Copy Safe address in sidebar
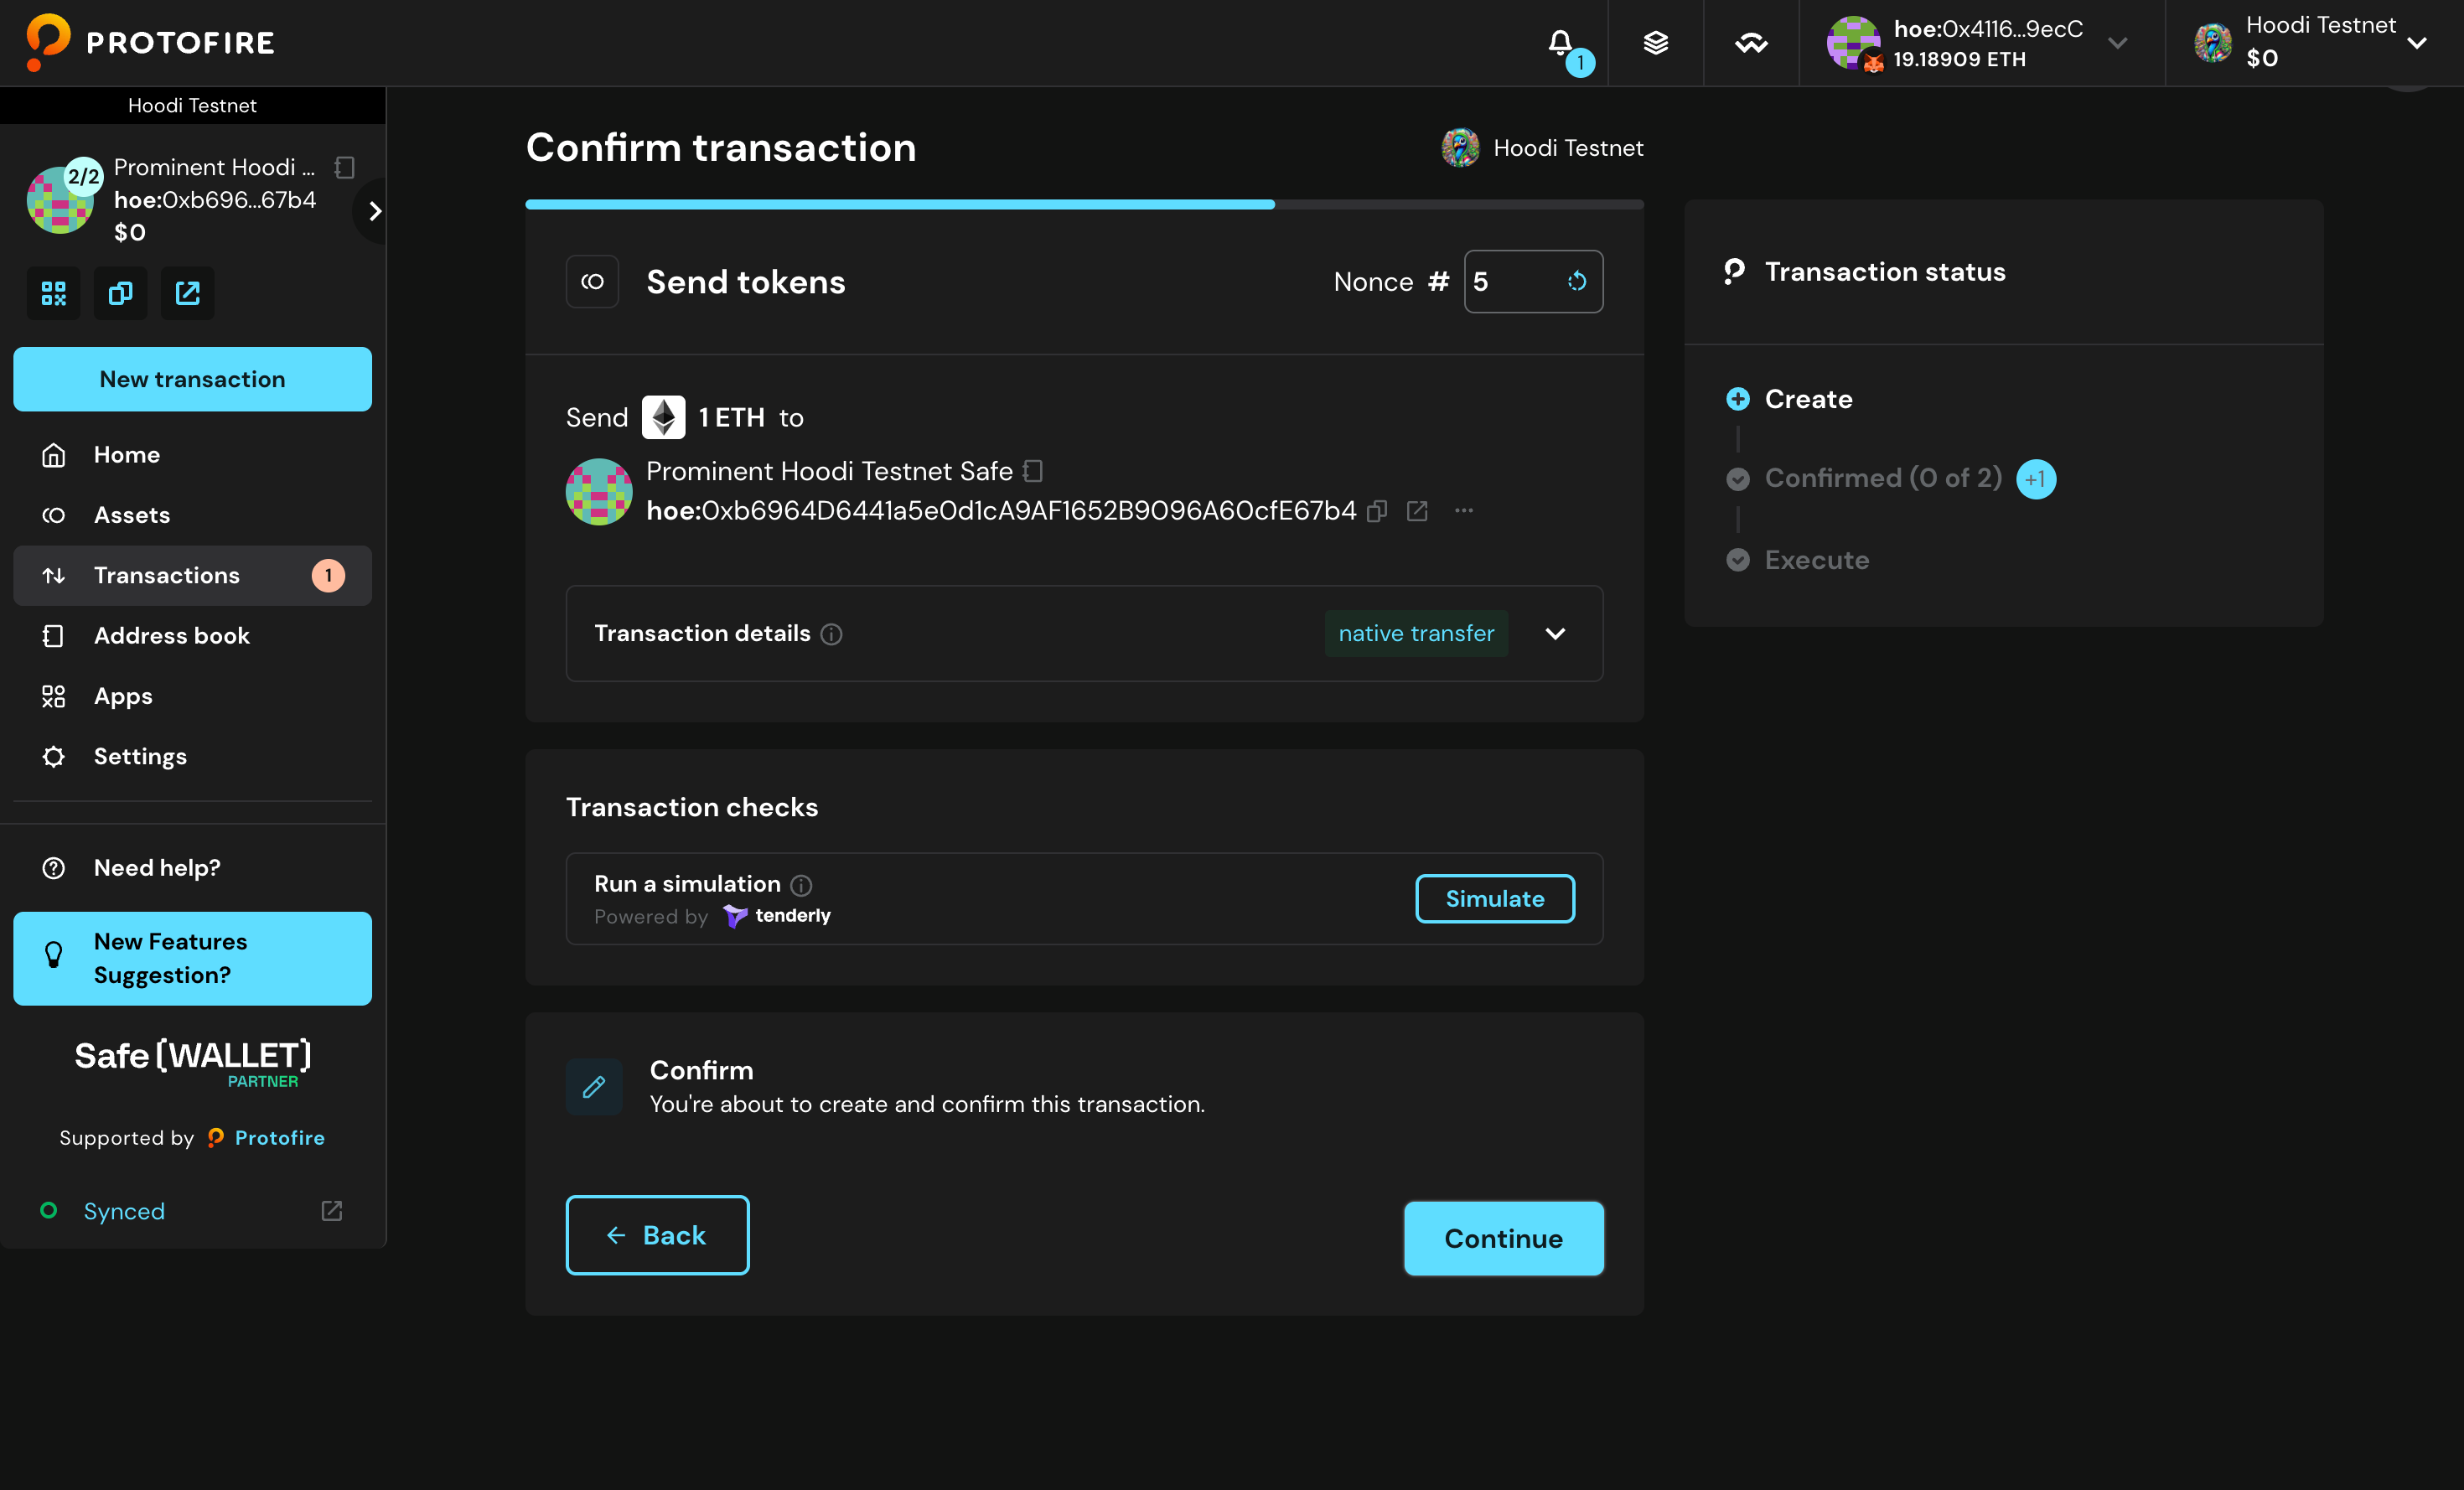The image size is (2464, 1490). (120, 293)
